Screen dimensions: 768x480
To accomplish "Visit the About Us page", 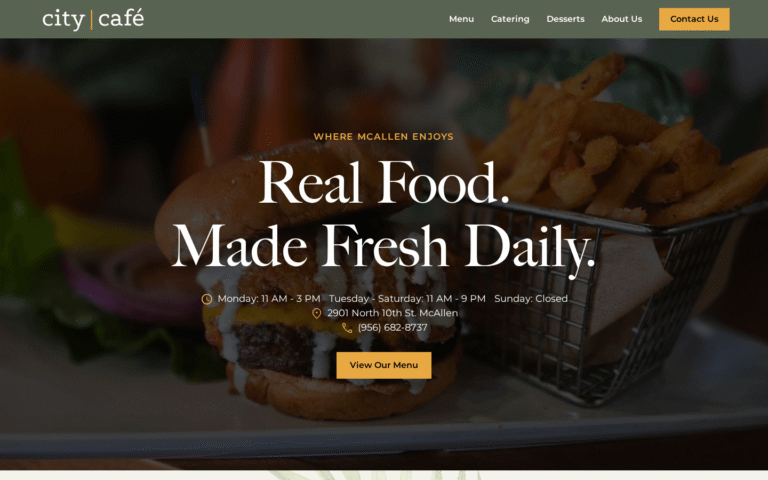I will [x=622, y=19].
